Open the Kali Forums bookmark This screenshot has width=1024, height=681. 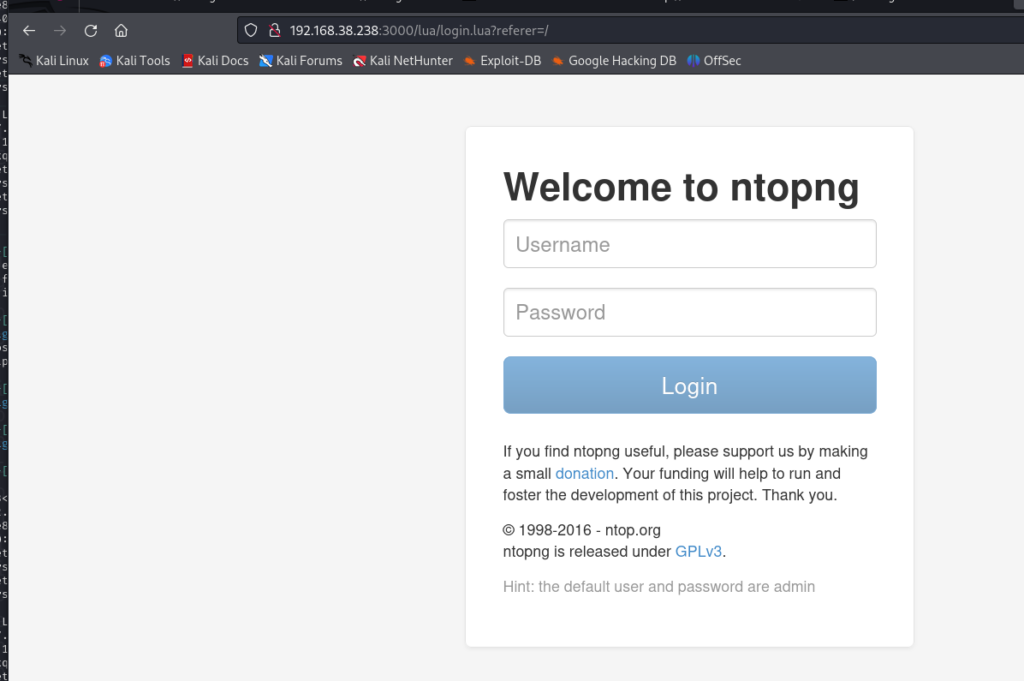point(300,61)
